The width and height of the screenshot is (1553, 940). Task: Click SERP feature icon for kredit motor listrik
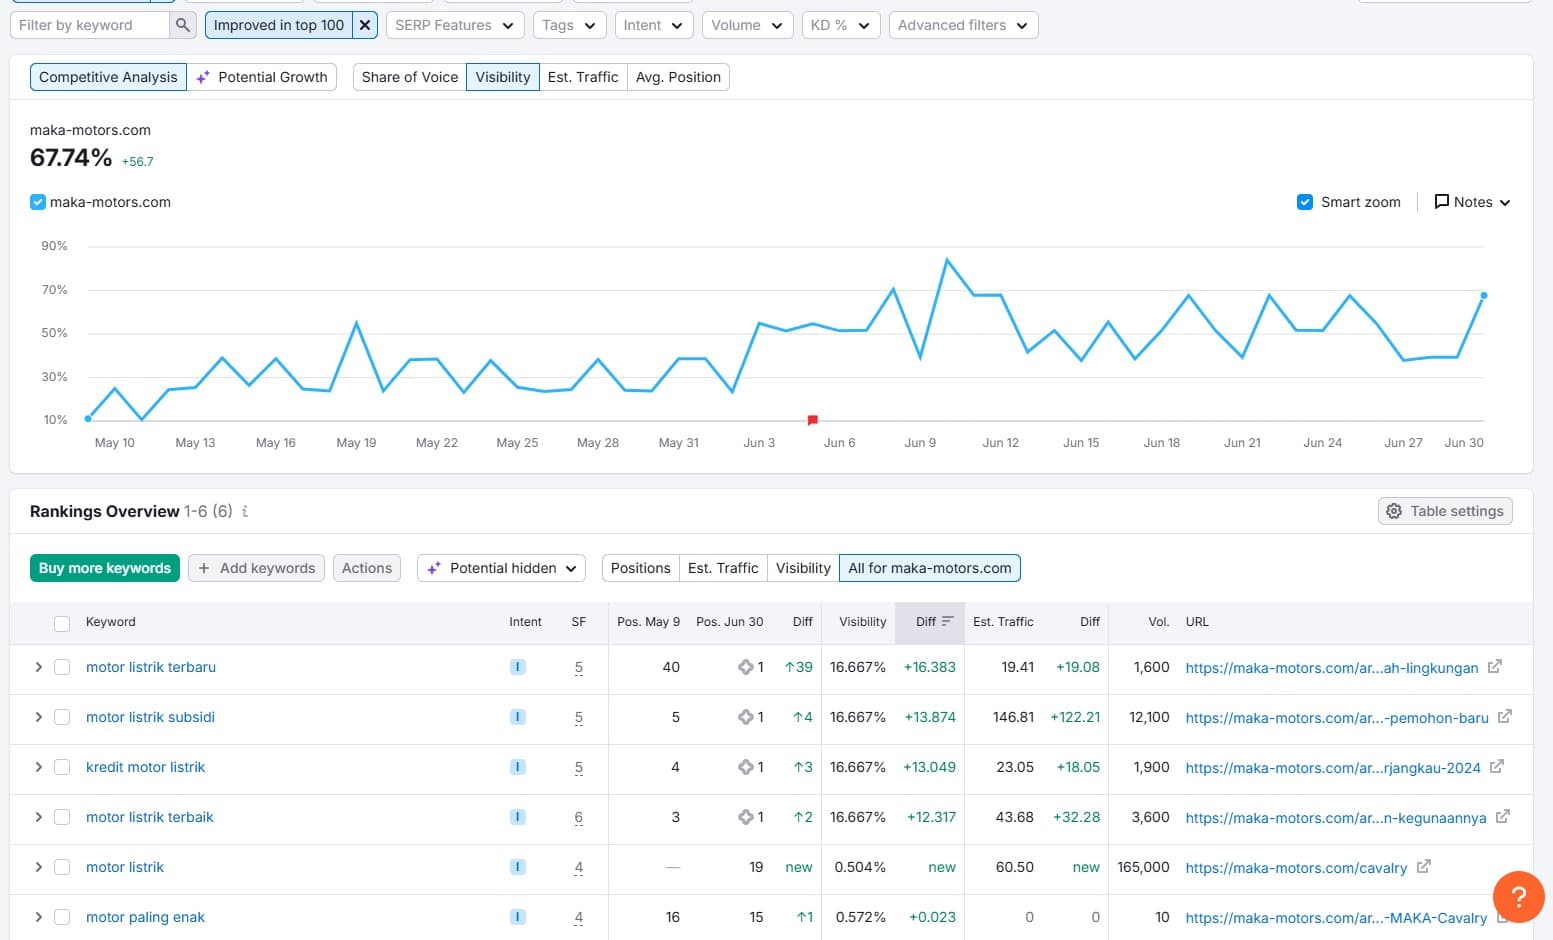click(745, 767)
